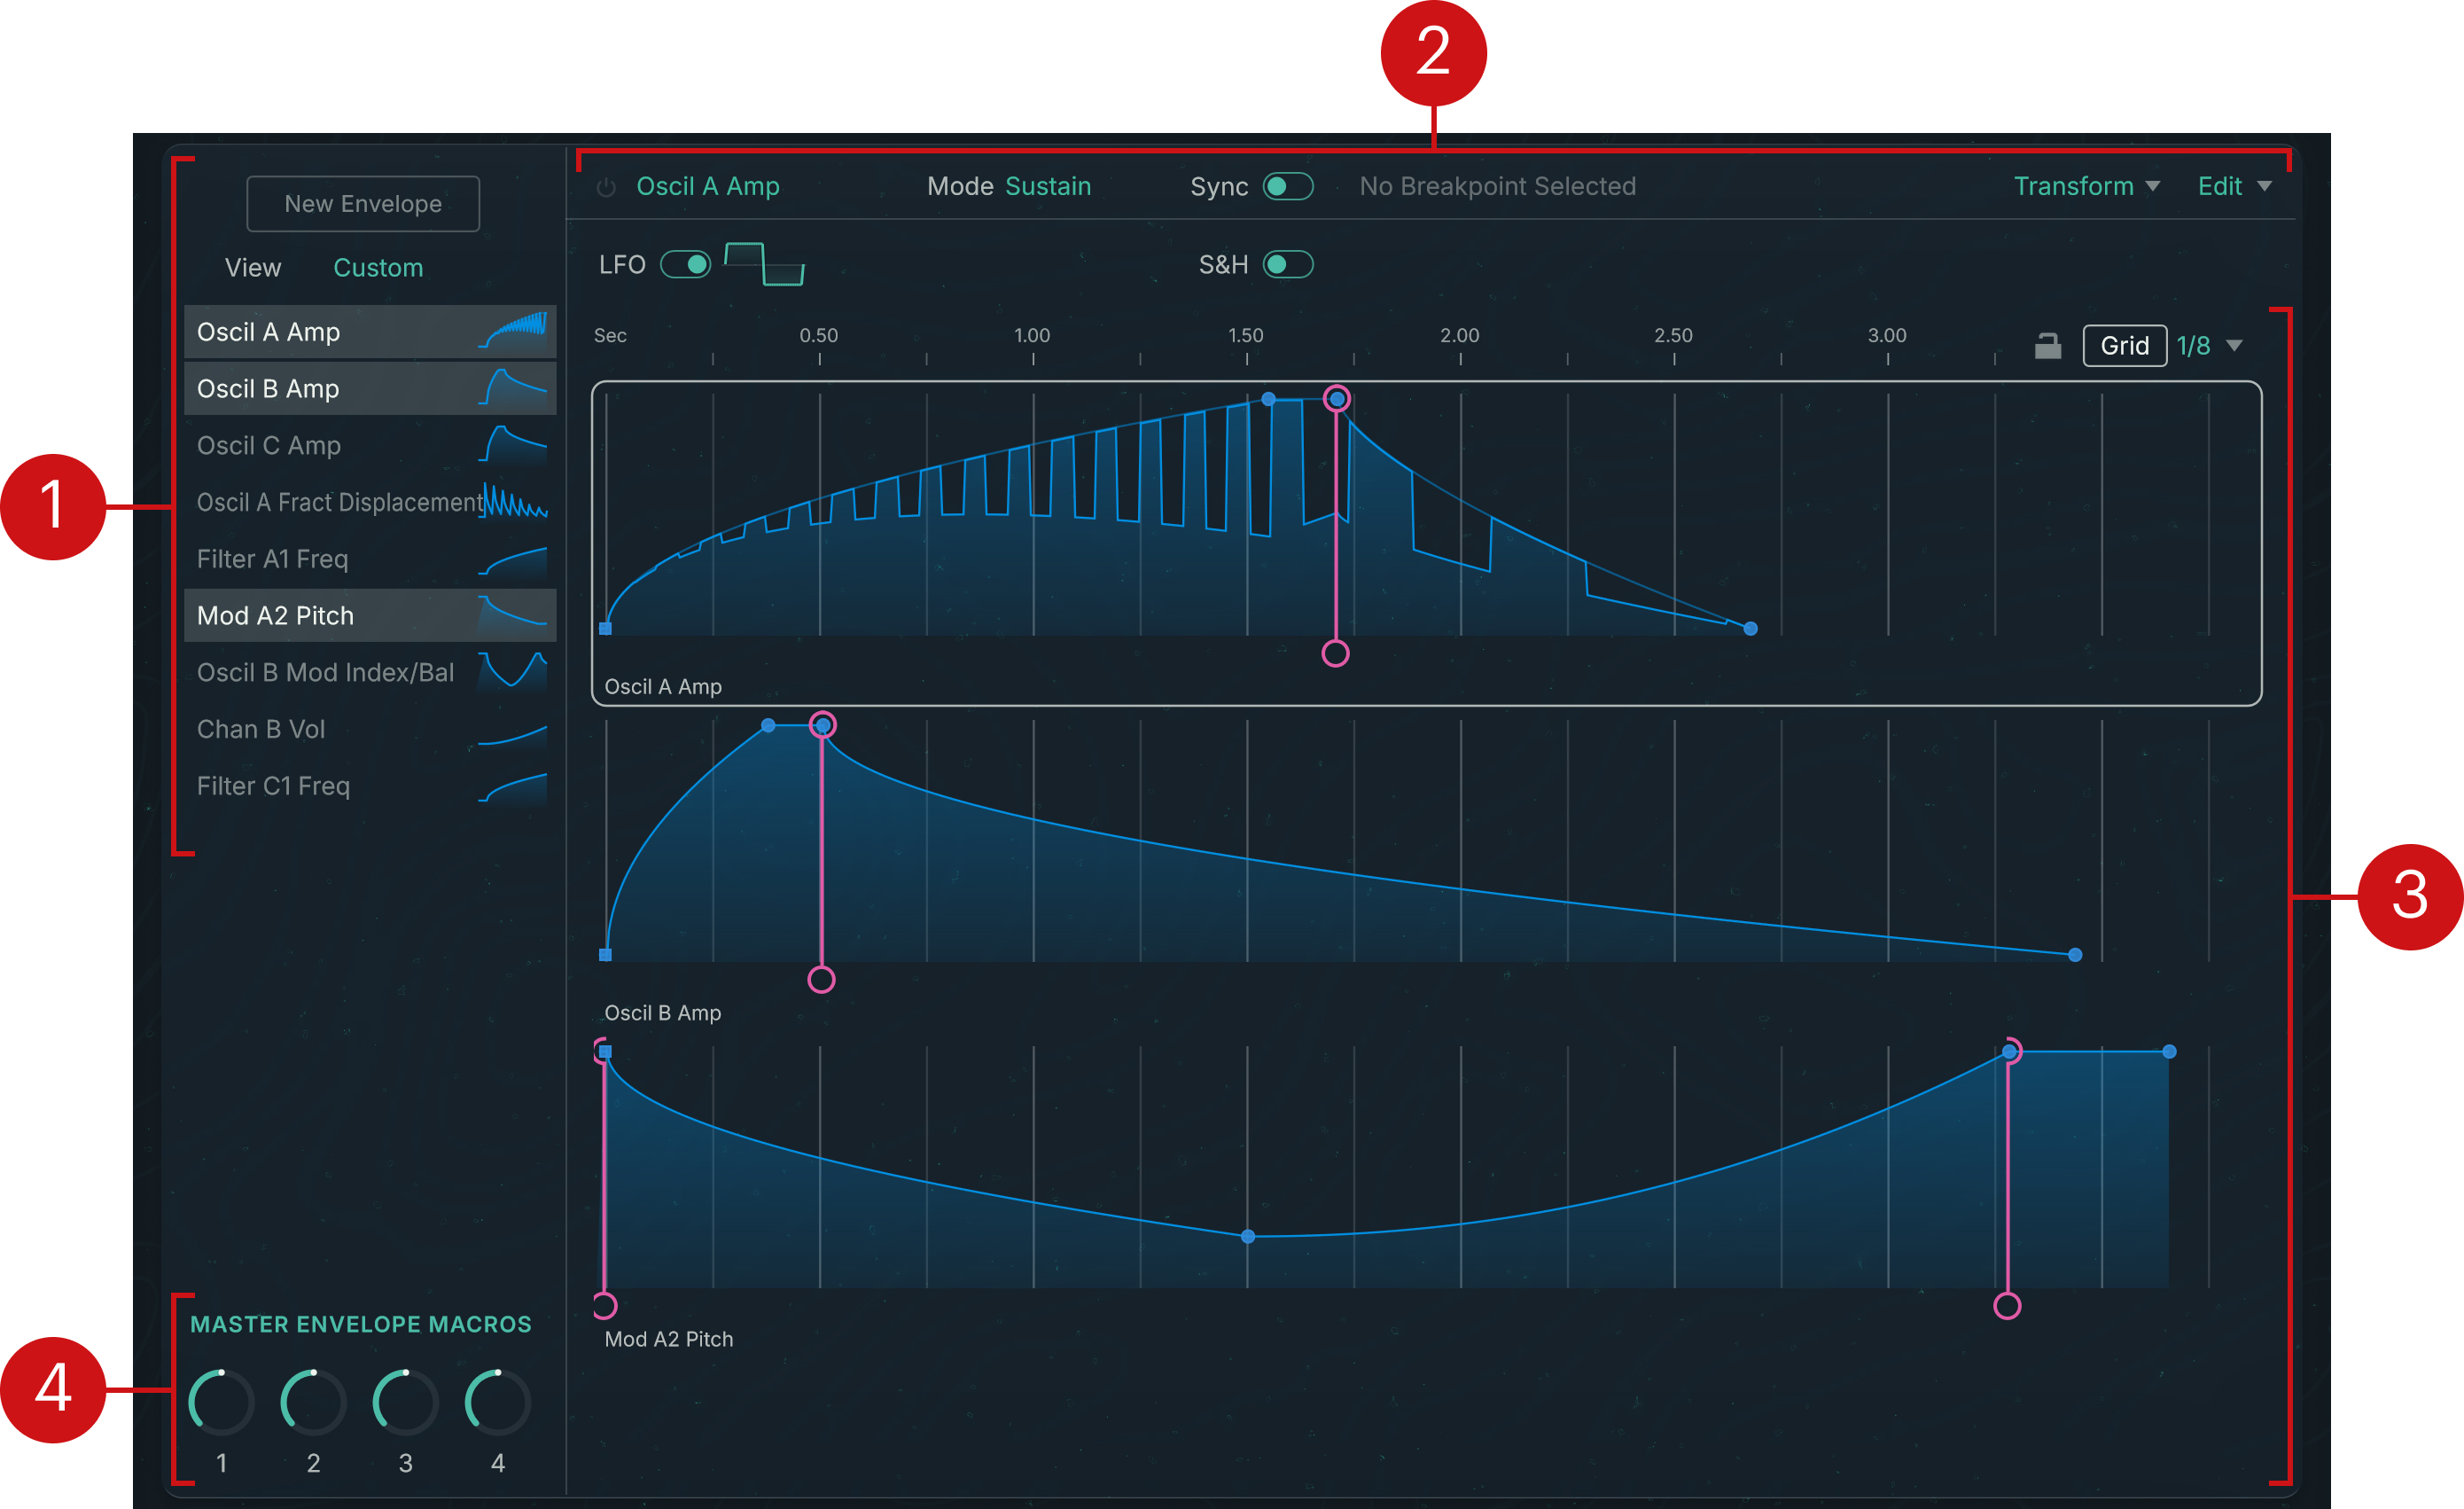The width and height of the screenshot is (2464, 1509).
Task: Click the LFO square waveform shape icon
Action: (x=764, y=264)
